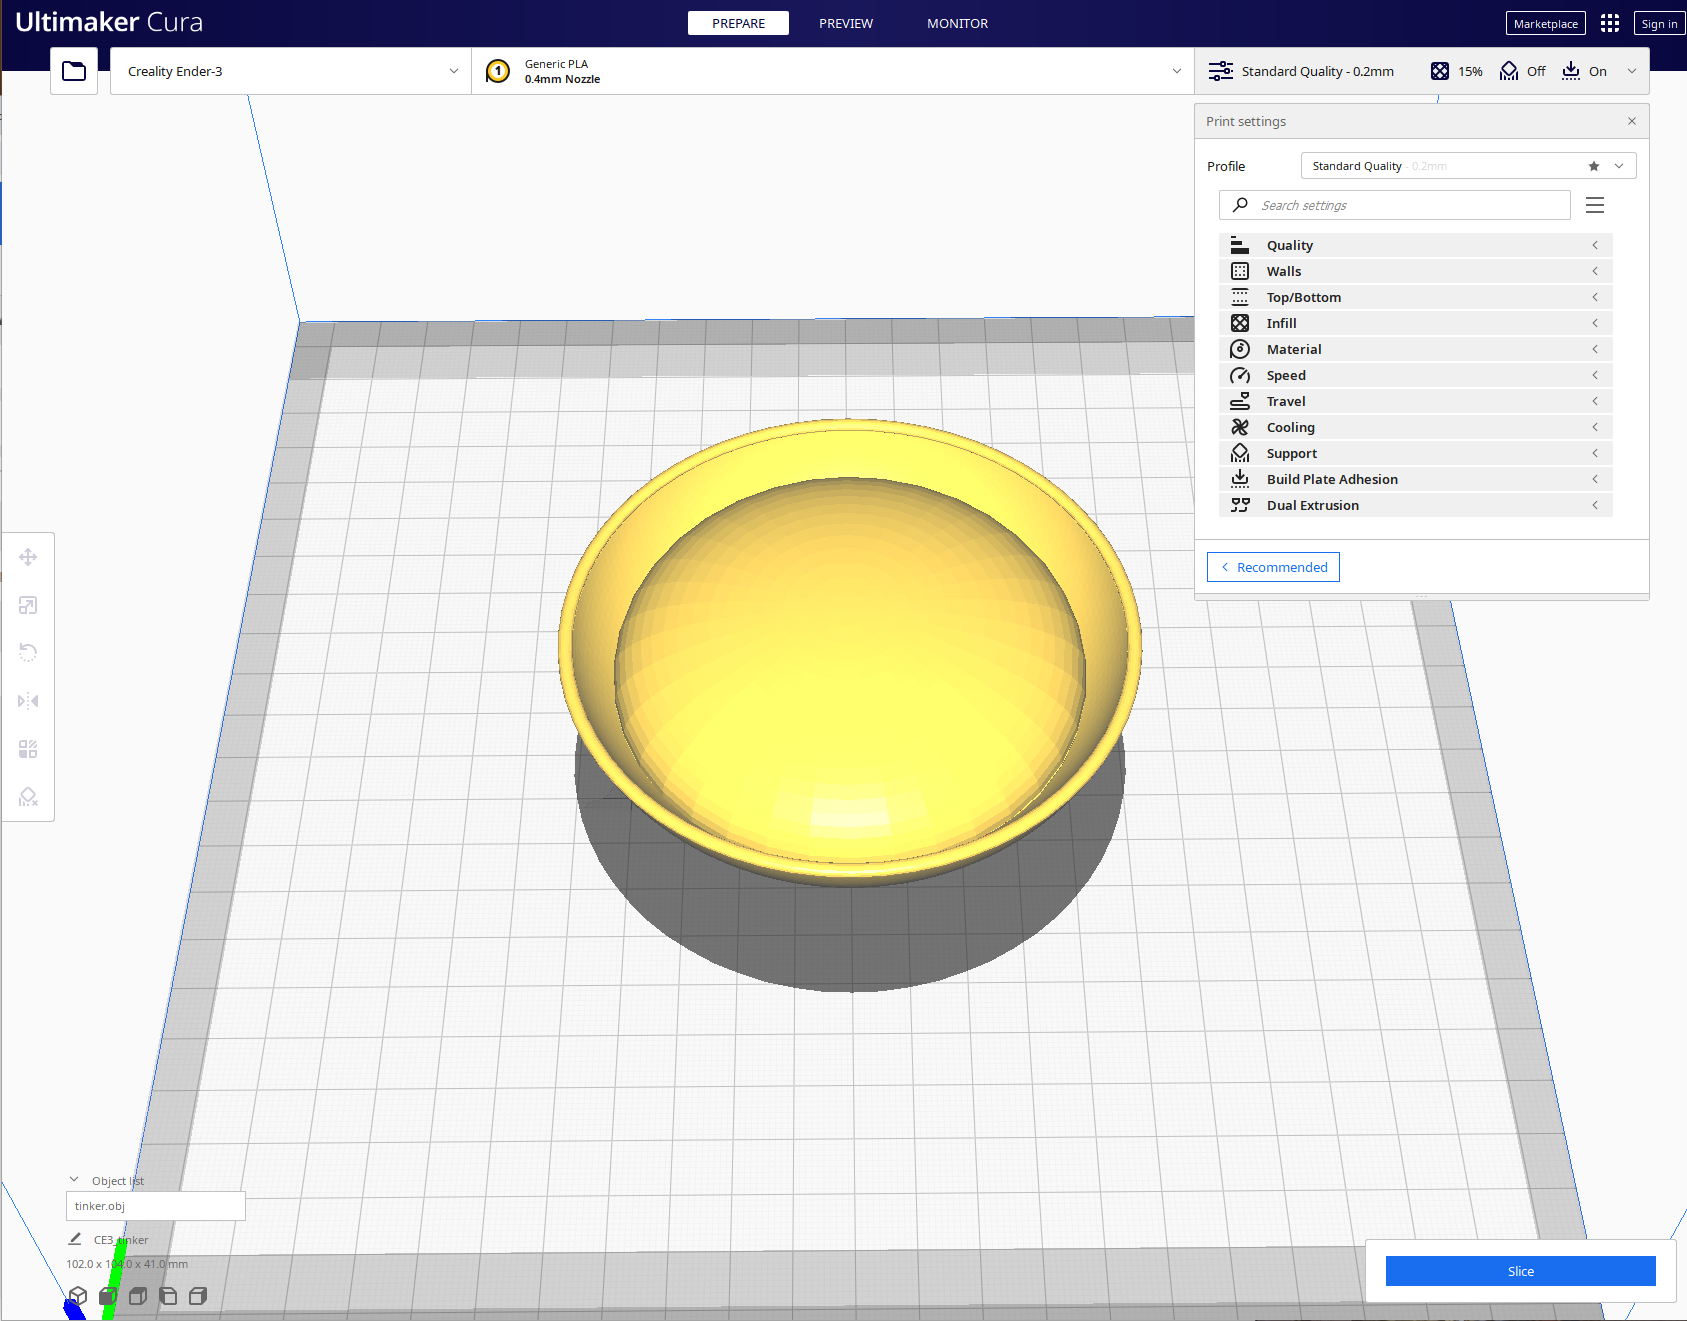Switch to right side view icon

coord(198,1296)
